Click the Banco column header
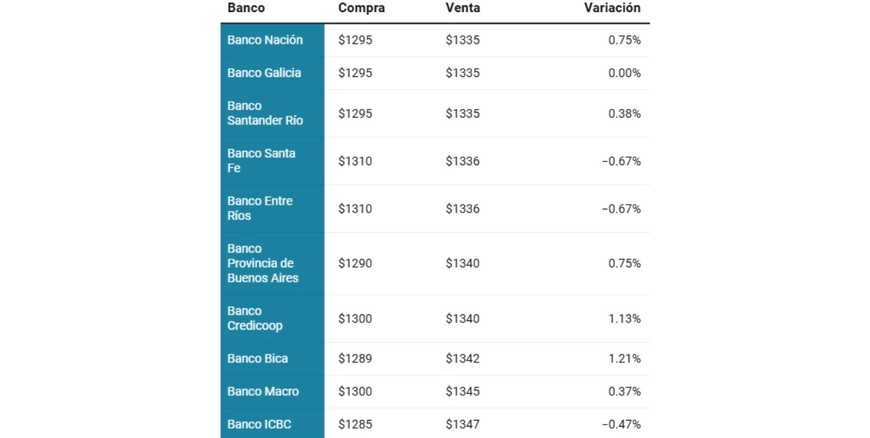This screenshot has height=438, width=870. click(246, 8)
